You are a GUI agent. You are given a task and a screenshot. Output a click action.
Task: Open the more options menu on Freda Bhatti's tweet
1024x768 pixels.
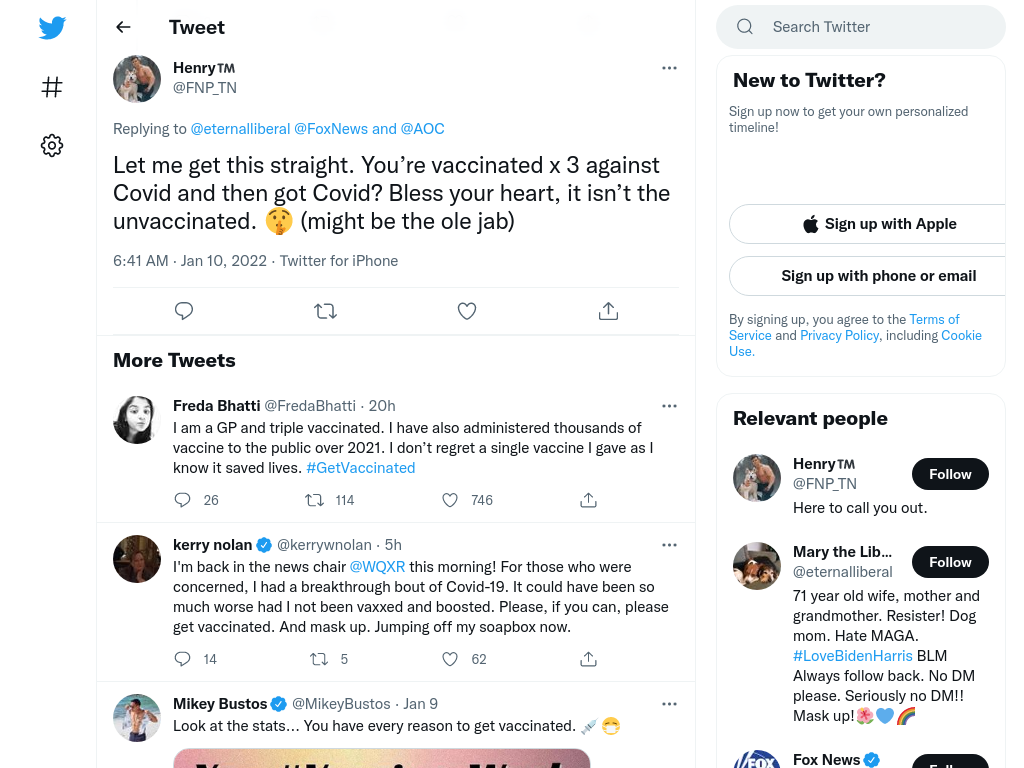click(669, 406)
